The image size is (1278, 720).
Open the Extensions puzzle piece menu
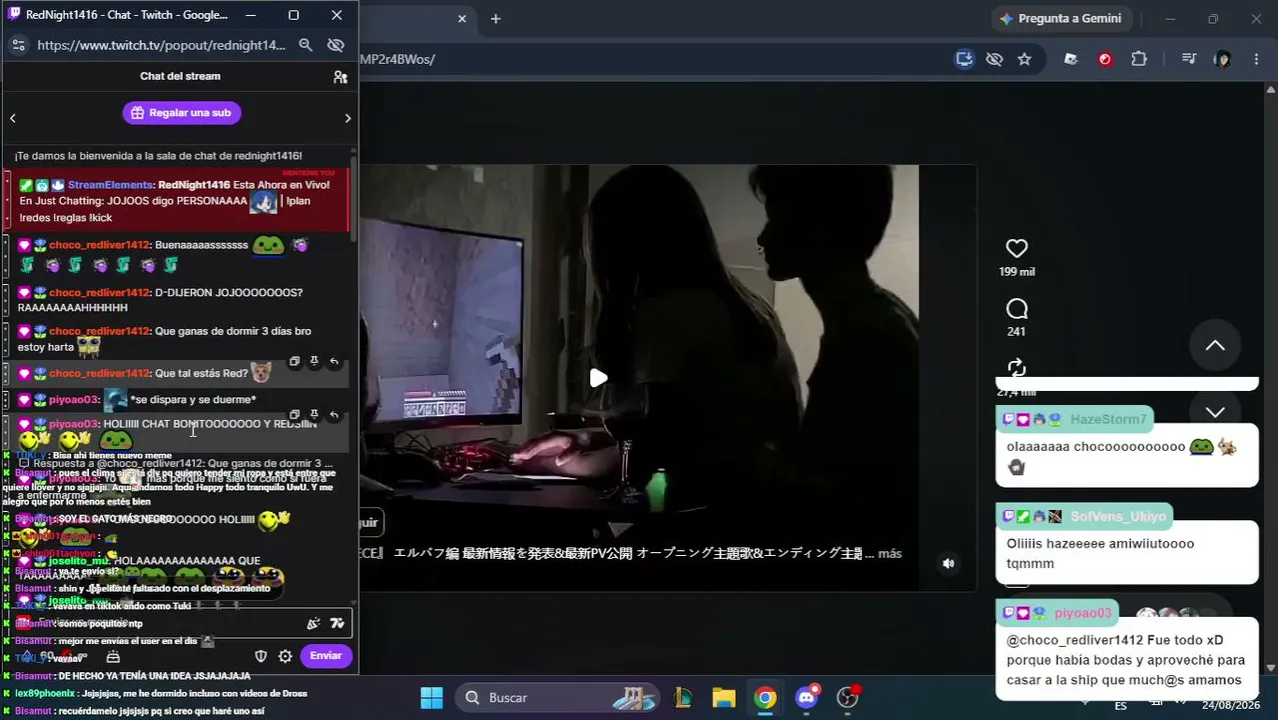(1139, 59)
